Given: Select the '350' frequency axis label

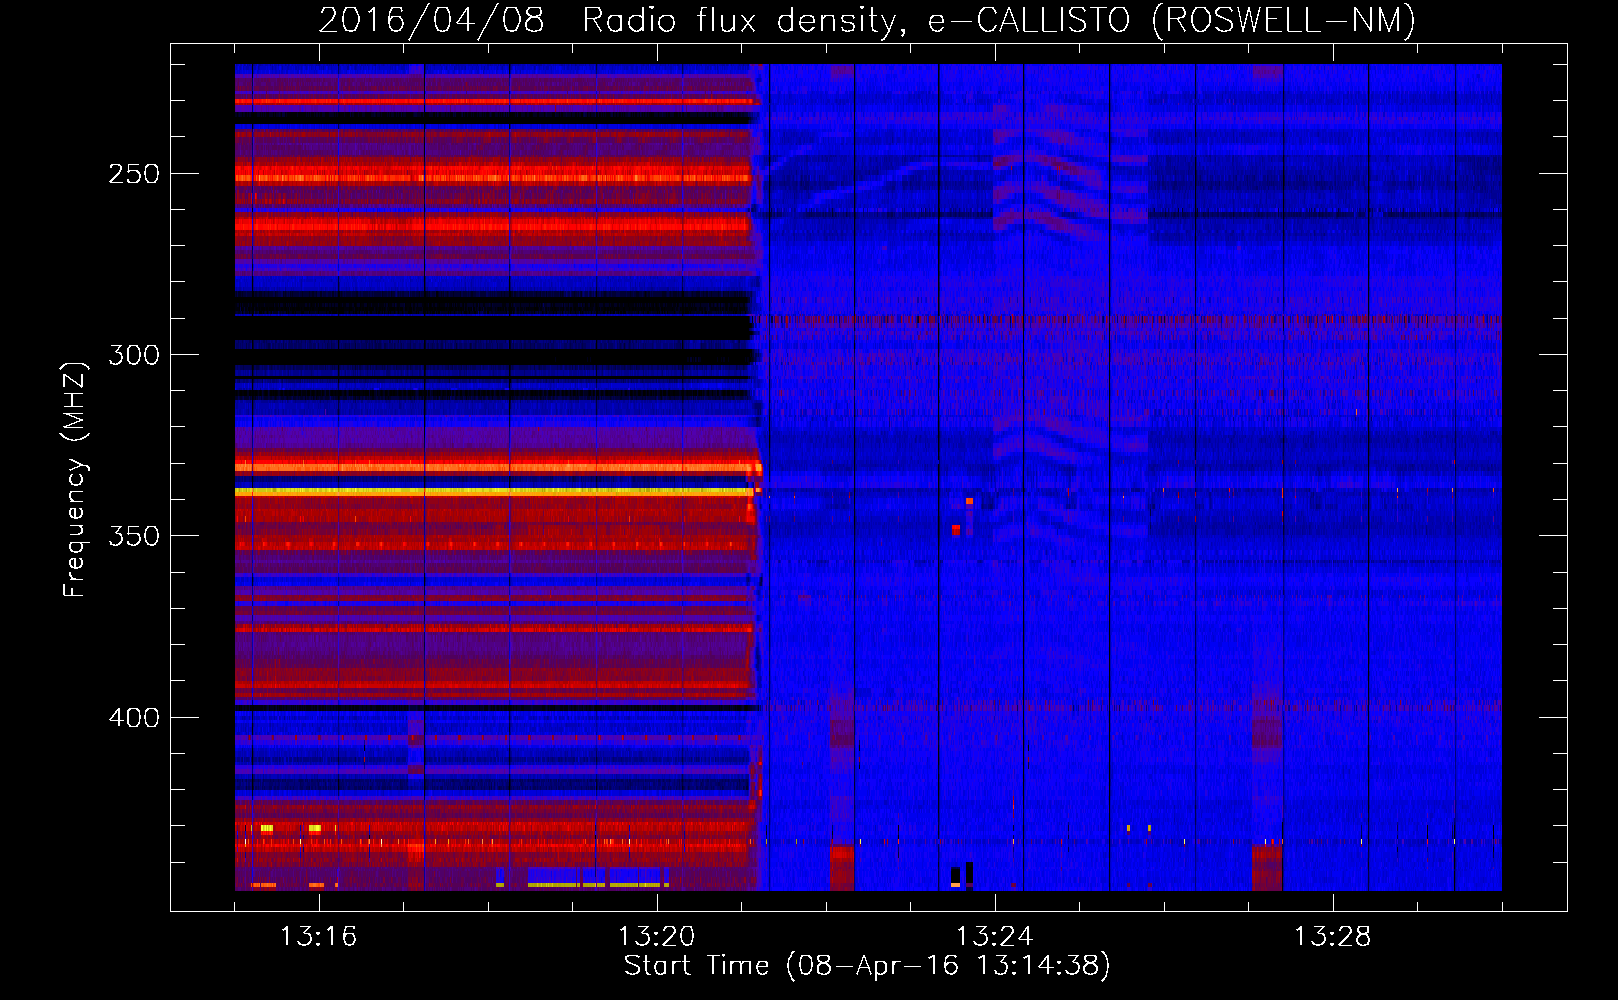Looking at the screenshot, I should click(134, 536).
